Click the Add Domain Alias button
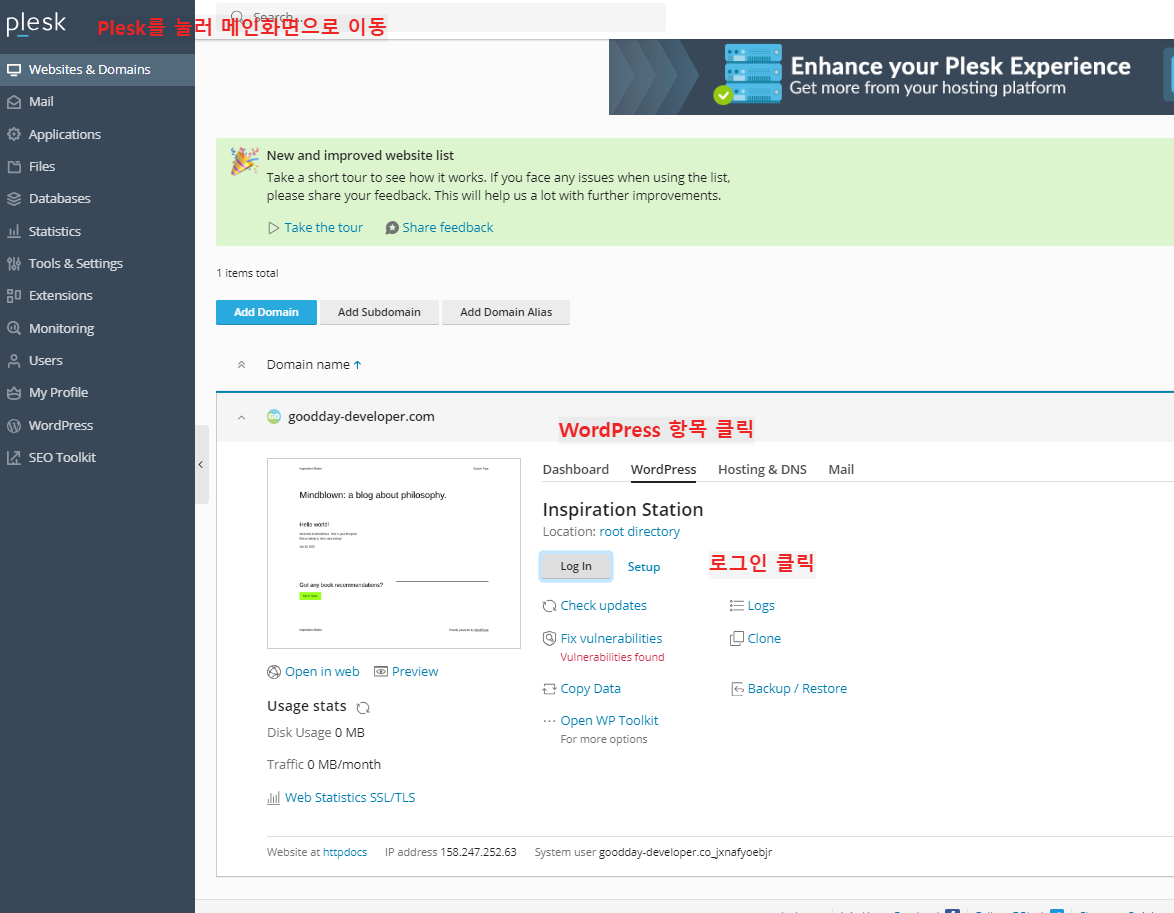Viewport: 1174px width, 913px height. click(x=506, y=312)
